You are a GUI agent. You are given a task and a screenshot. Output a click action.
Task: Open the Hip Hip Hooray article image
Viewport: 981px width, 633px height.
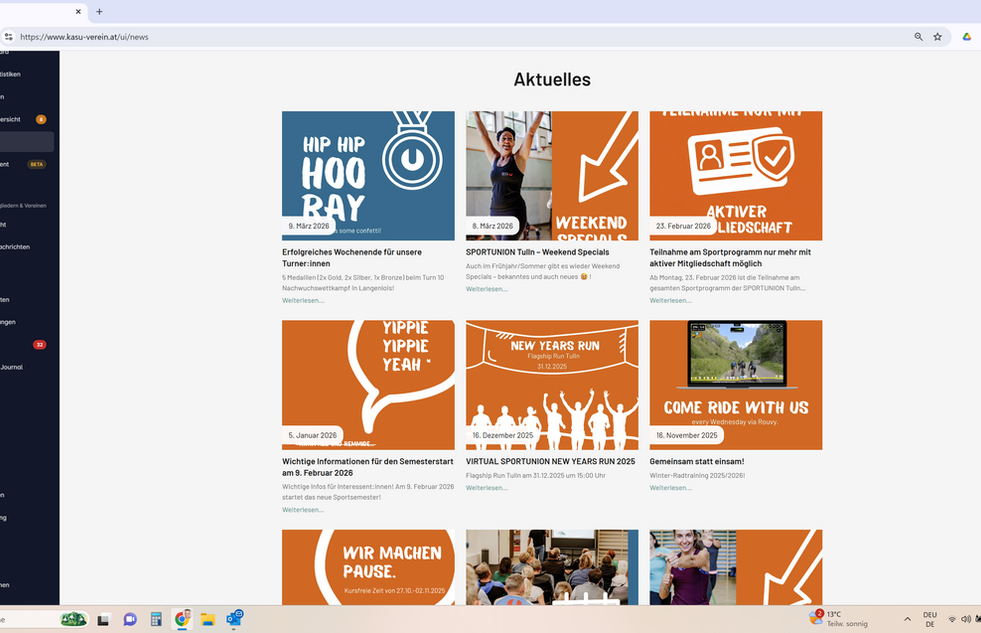[368, 176]
